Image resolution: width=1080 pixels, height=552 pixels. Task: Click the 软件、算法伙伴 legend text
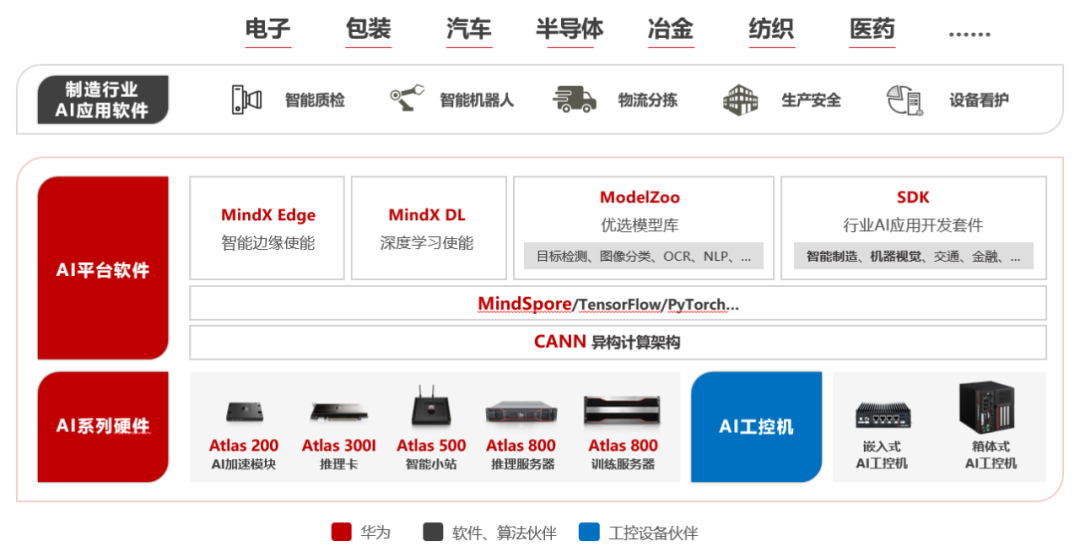[x=504, y=533]
